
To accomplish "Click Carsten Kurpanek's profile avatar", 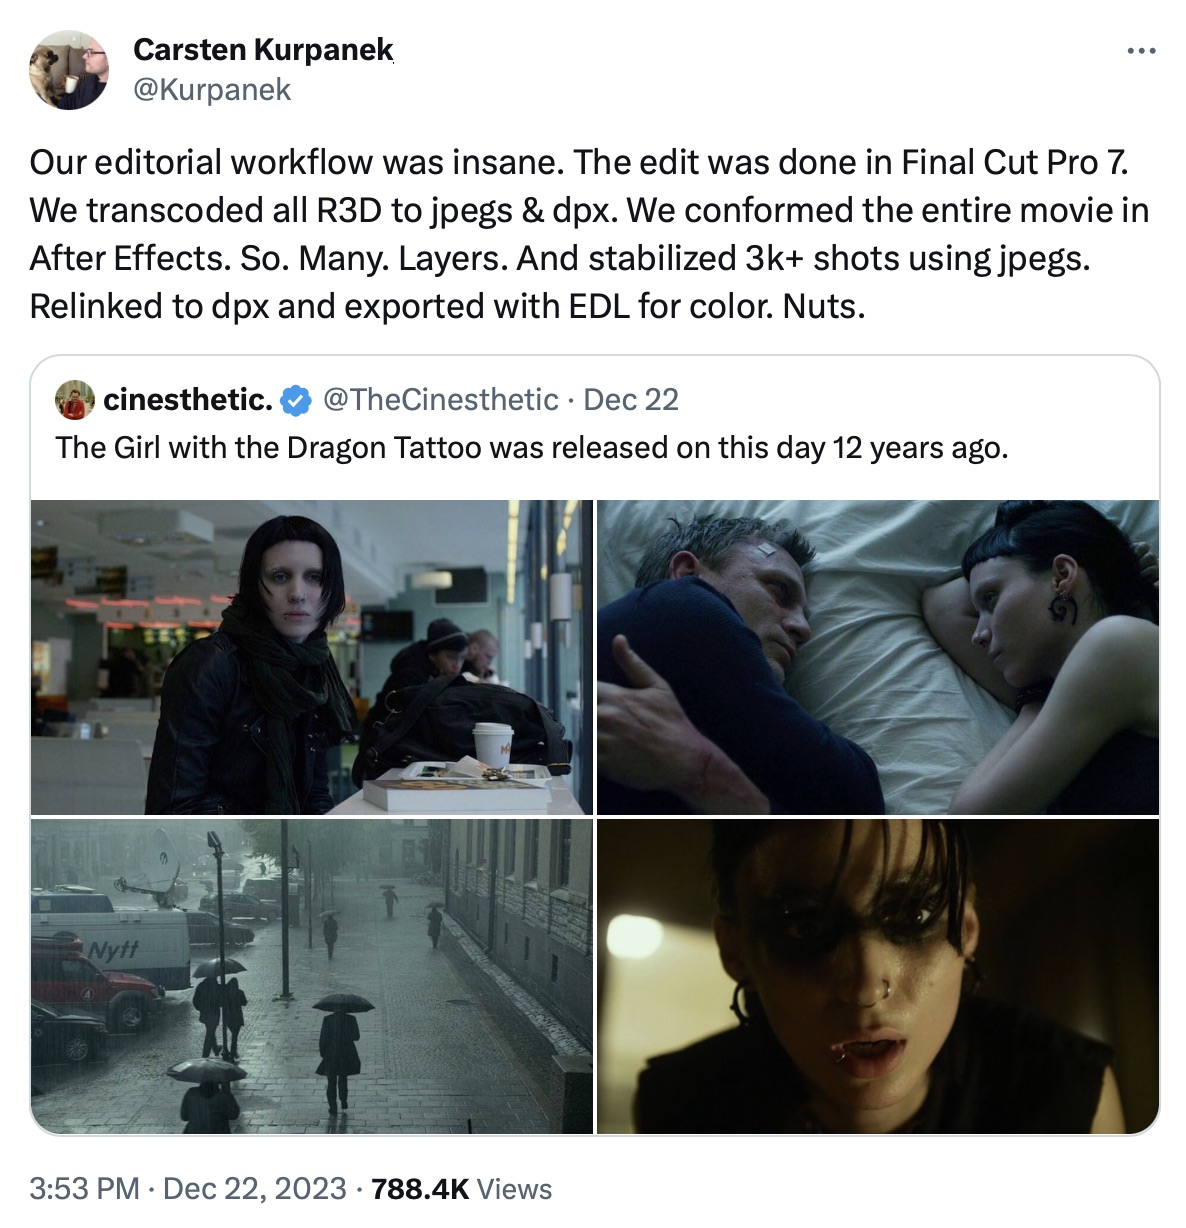I will (x=69, y=69).
